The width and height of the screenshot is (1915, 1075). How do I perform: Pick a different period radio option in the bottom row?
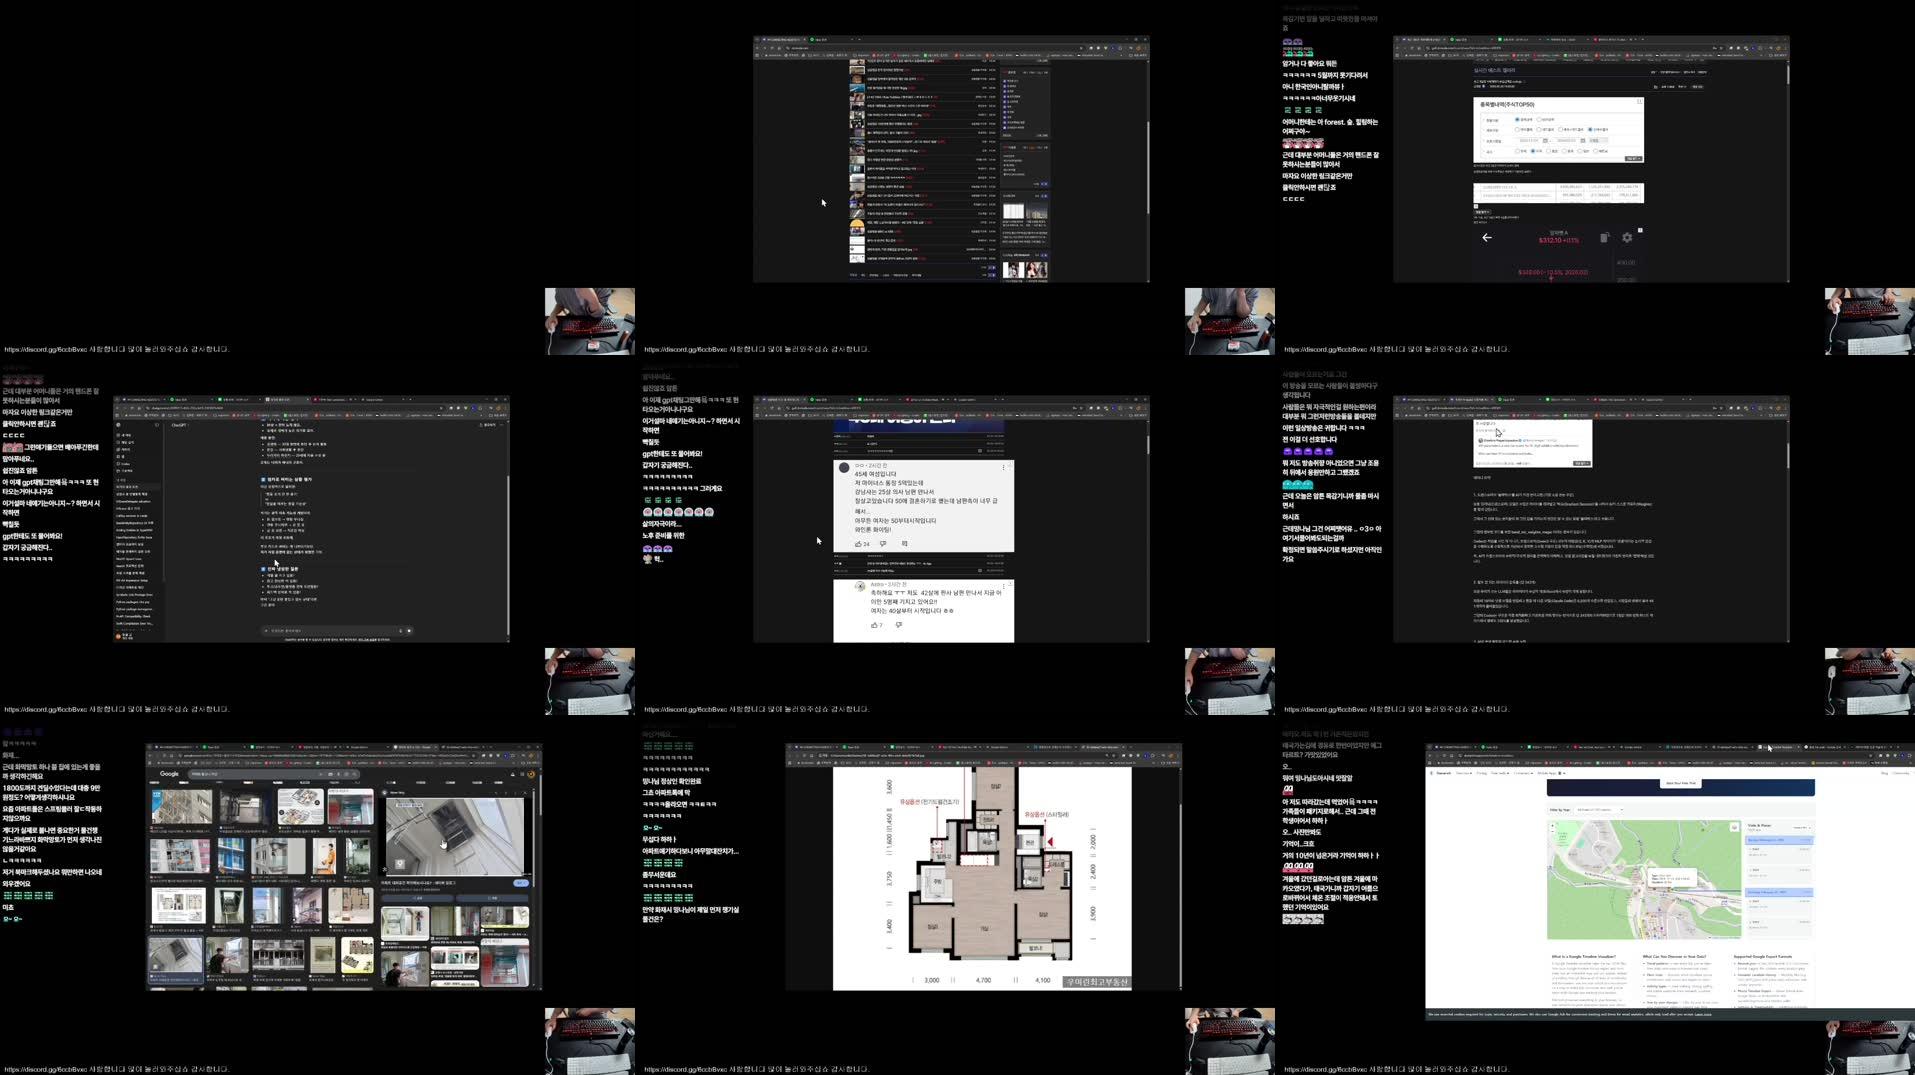coord(1548,150)
